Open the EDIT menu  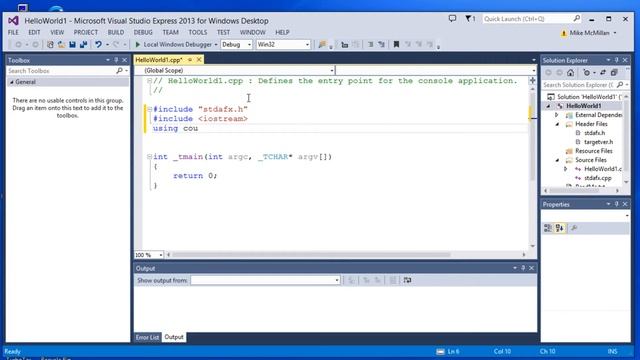[x=34, y=32]
